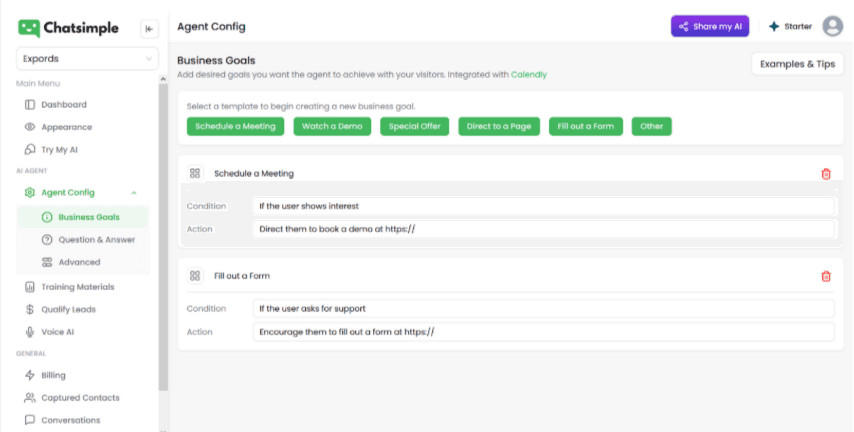The image size is (854, 432).
Task: Edit action 'Direct them to book a demo'
Action: [x=544, y=229]
